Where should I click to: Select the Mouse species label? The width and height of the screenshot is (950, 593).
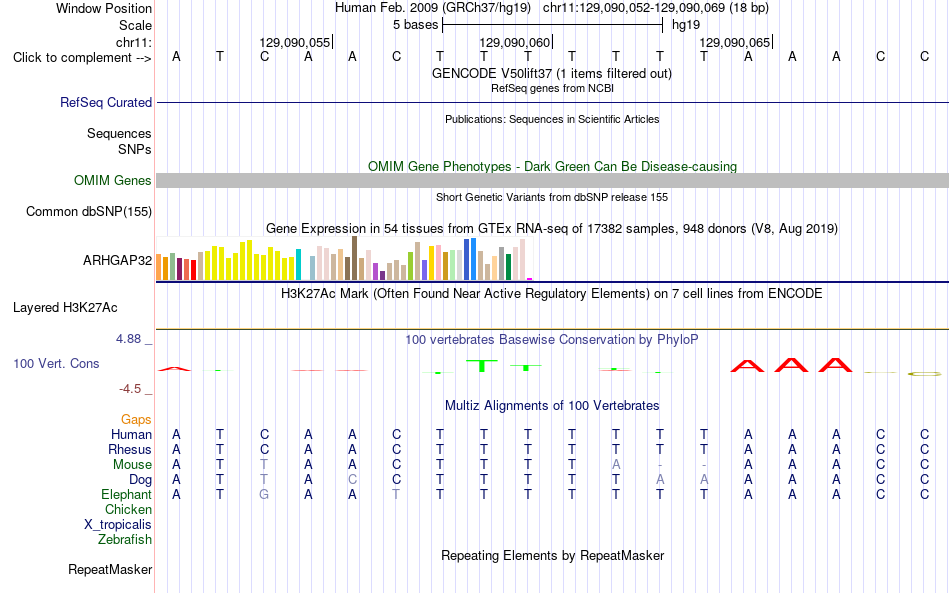tap(132, 465)
